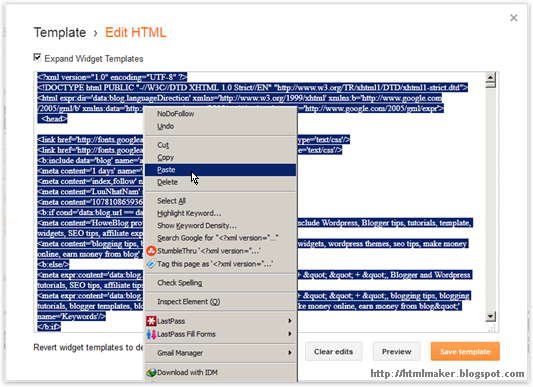Click the IDM globe download icon
This screenshot has width=533, height=387.
(151, 372)
